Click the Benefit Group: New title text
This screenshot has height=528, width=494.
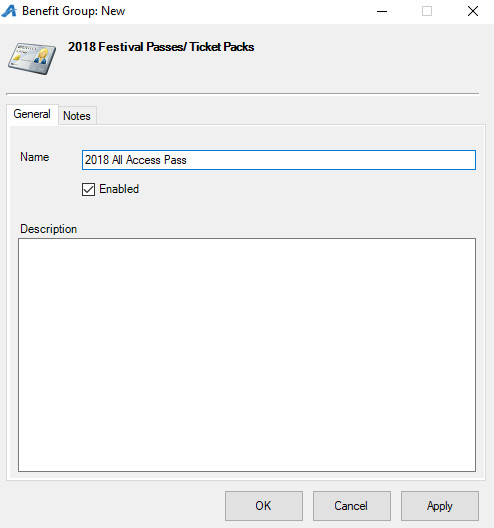click(x=73, y=11)
